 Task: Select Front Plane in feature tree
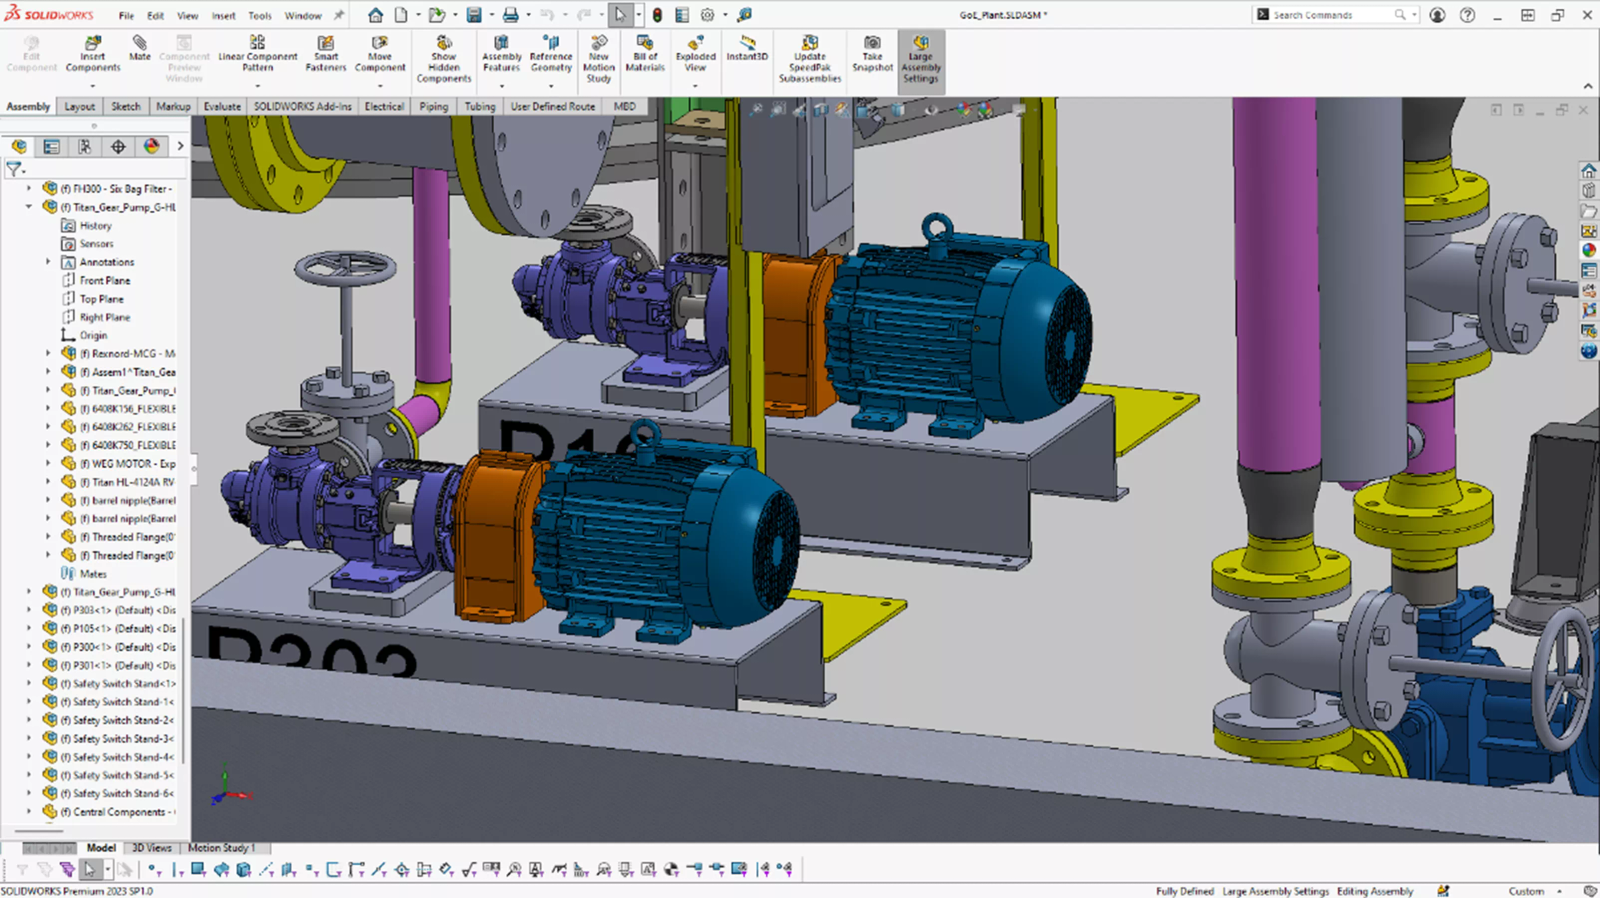coord(105,281)
